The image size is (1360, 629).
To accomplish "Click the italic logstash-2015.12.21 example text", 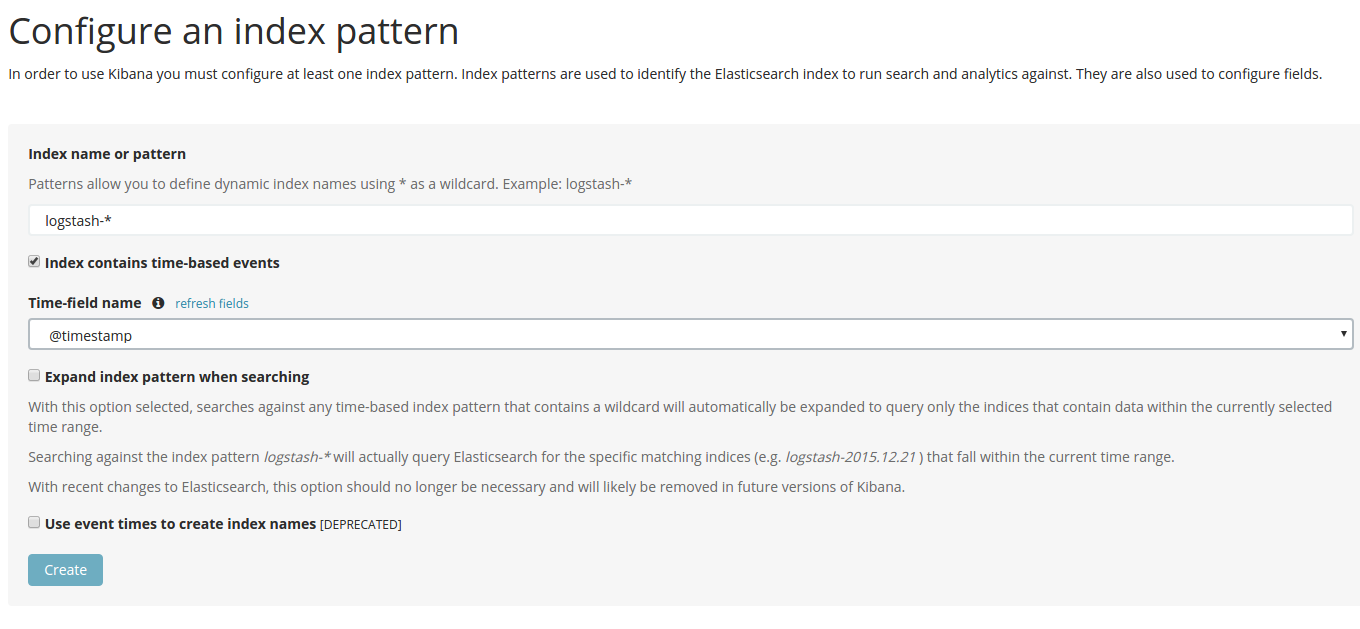I will [849, 456].
